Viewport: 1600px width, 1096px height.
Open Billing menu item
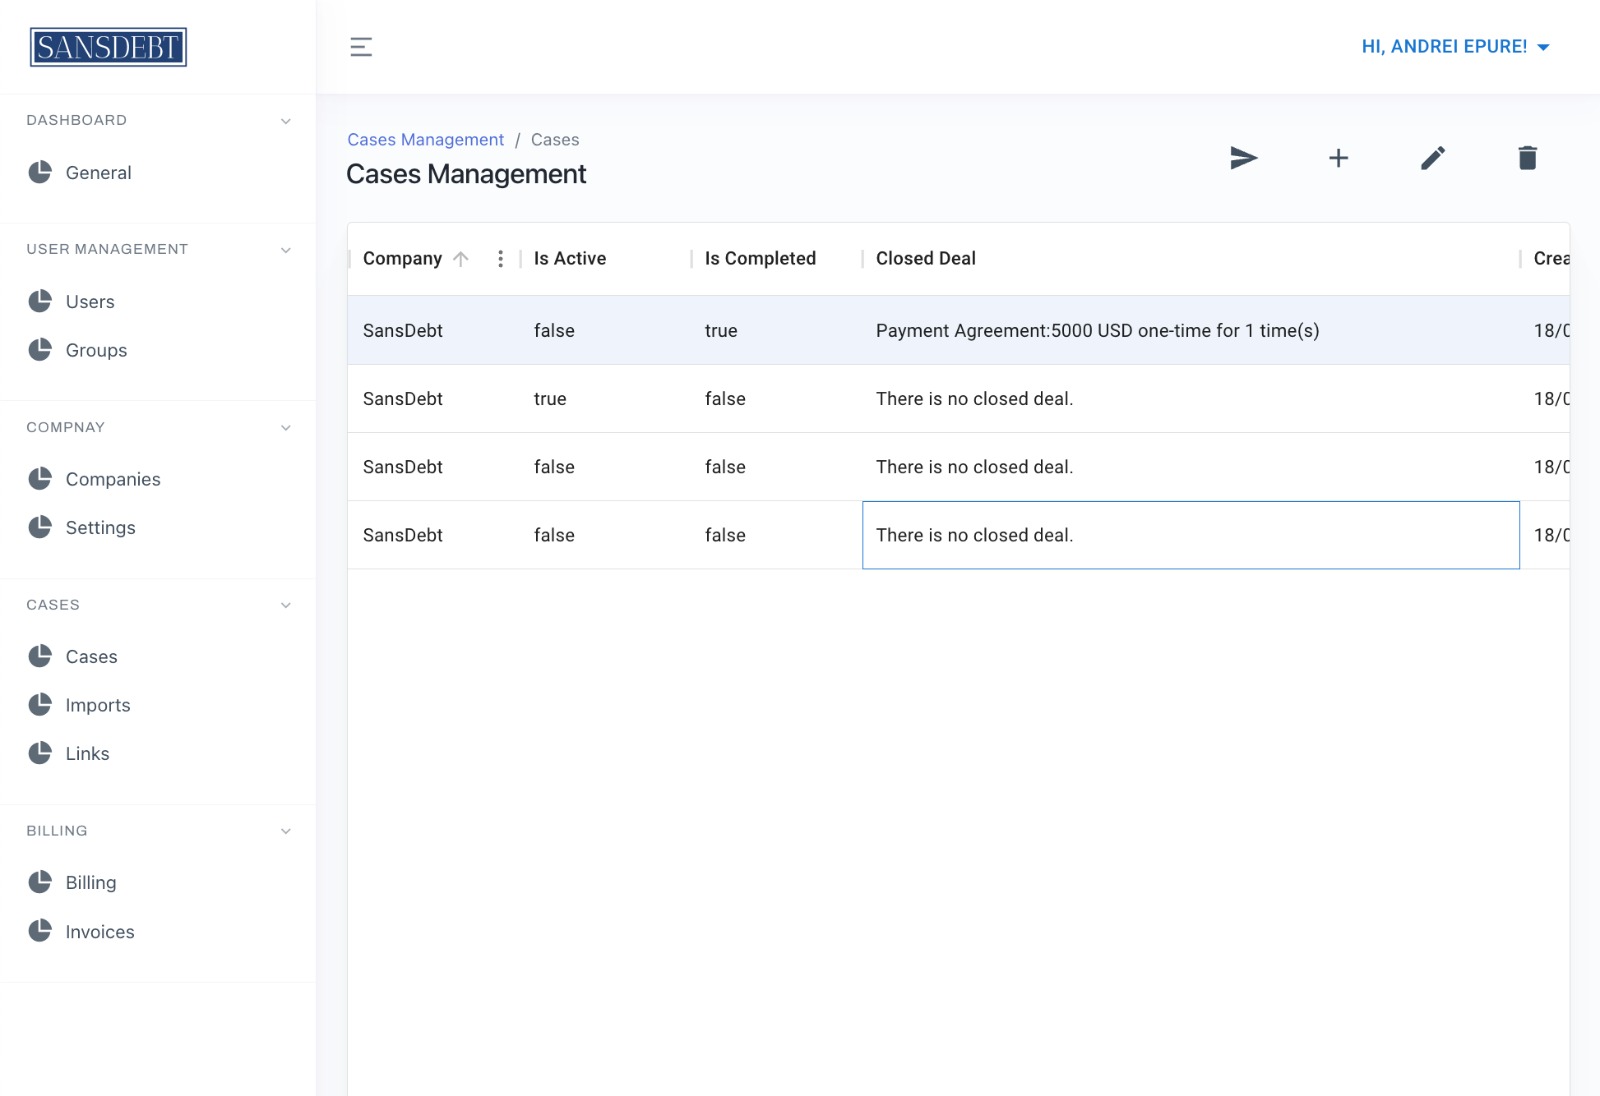[91, 883]
